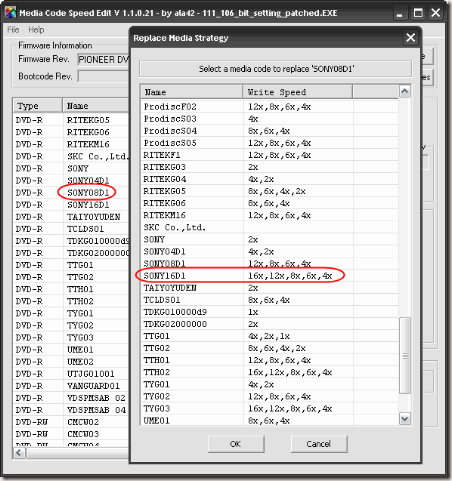Select TTH02 in the dialog list

tap(269, 372)
